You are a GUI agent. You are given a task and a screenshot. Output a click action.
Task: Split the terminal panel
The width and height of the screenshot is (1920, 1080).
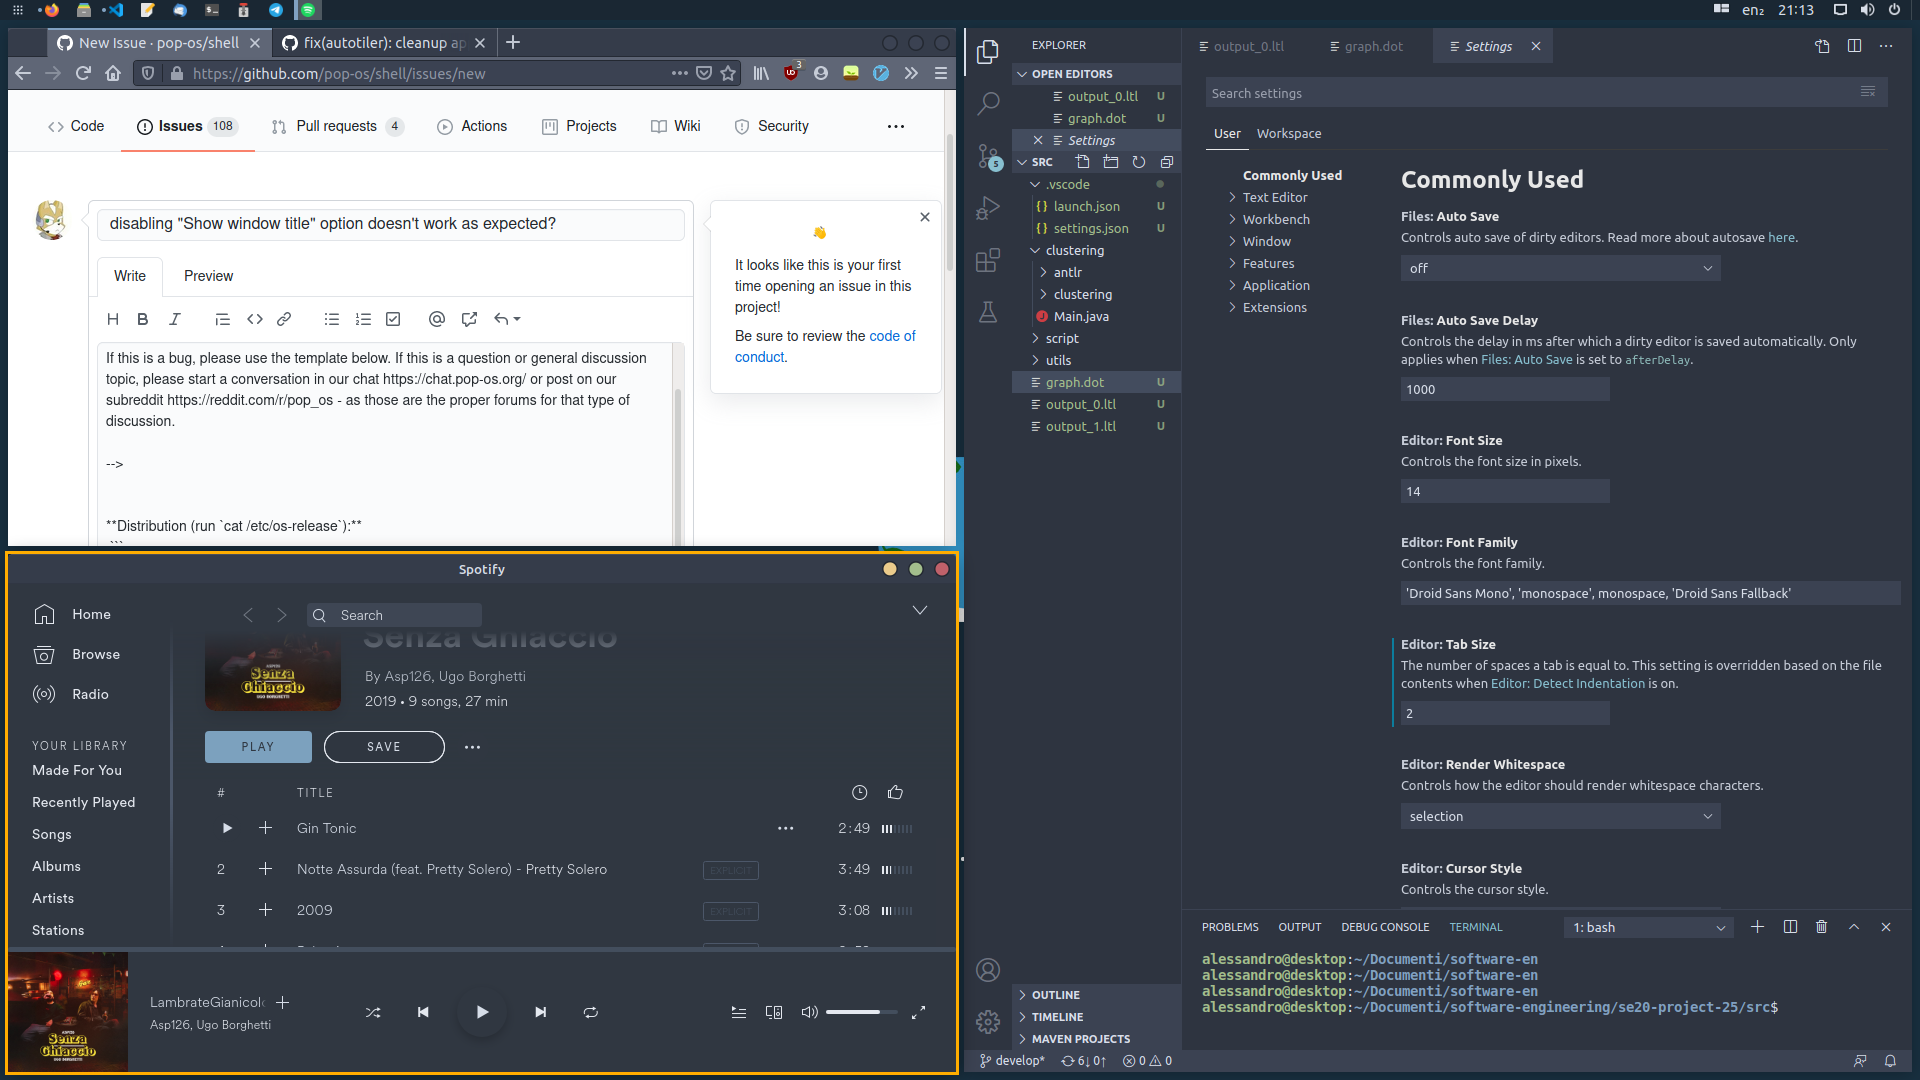tap(1790, 927)
